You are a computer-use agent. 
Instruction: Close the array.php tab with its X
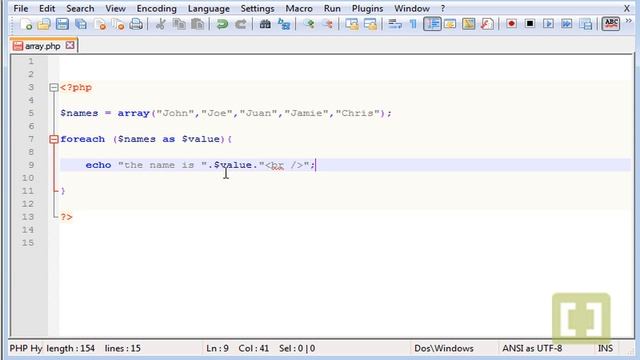click(70, 45)
